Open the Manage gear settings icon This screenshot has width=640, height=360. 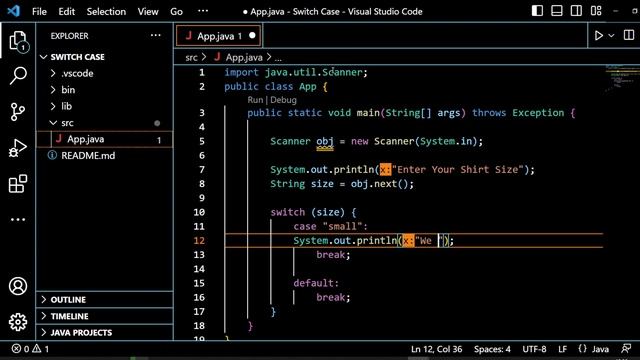18,322
